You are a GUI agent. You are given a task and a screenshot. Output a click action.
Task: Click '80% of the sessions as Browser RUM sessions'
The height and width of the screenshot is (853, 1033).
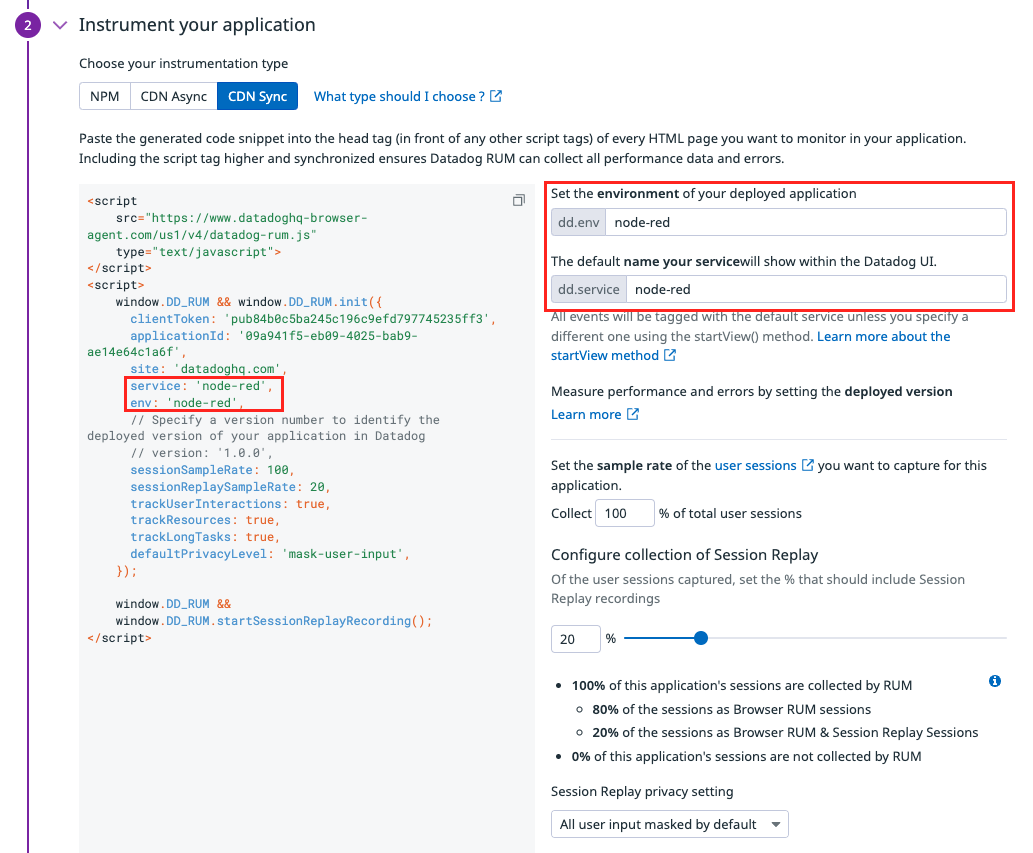pyautogui.click(x=731, y=709)
